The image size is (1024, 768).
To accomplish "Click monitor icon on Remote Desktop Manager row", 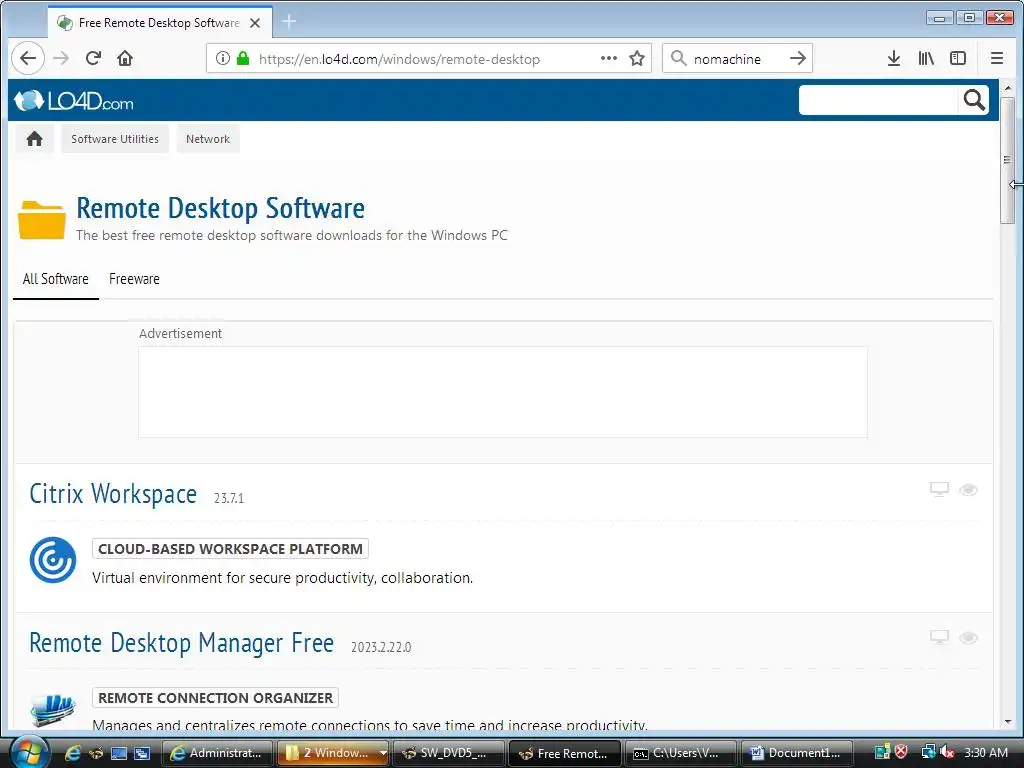I will 939,637.
